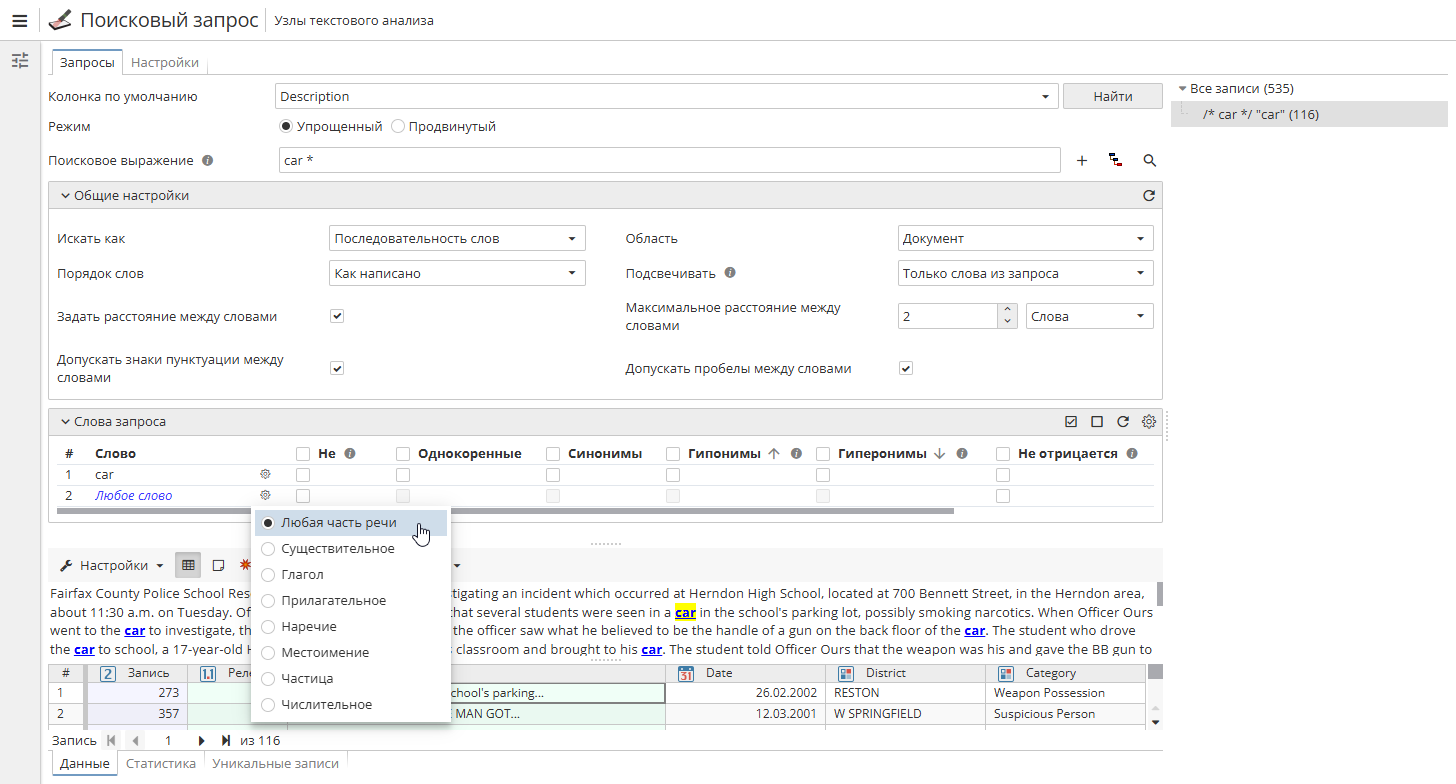
Task: Click the red tree-structure icon beside search expression
Action: [1115, 160]
